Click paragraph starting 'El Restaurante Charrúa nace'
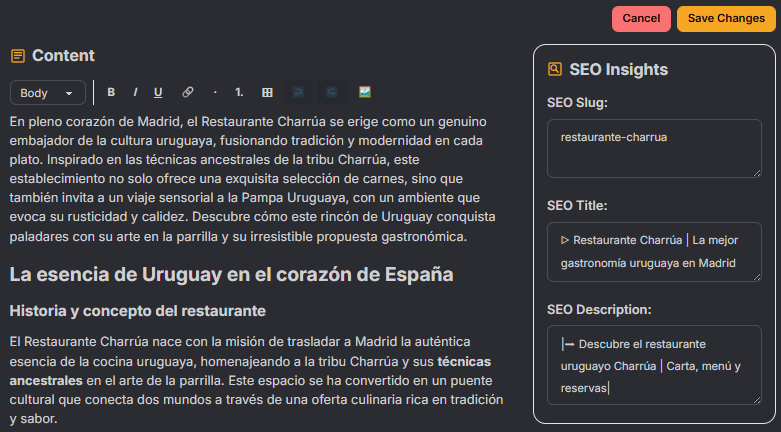Viewport: 781px width, 432px height. [257, 380]
